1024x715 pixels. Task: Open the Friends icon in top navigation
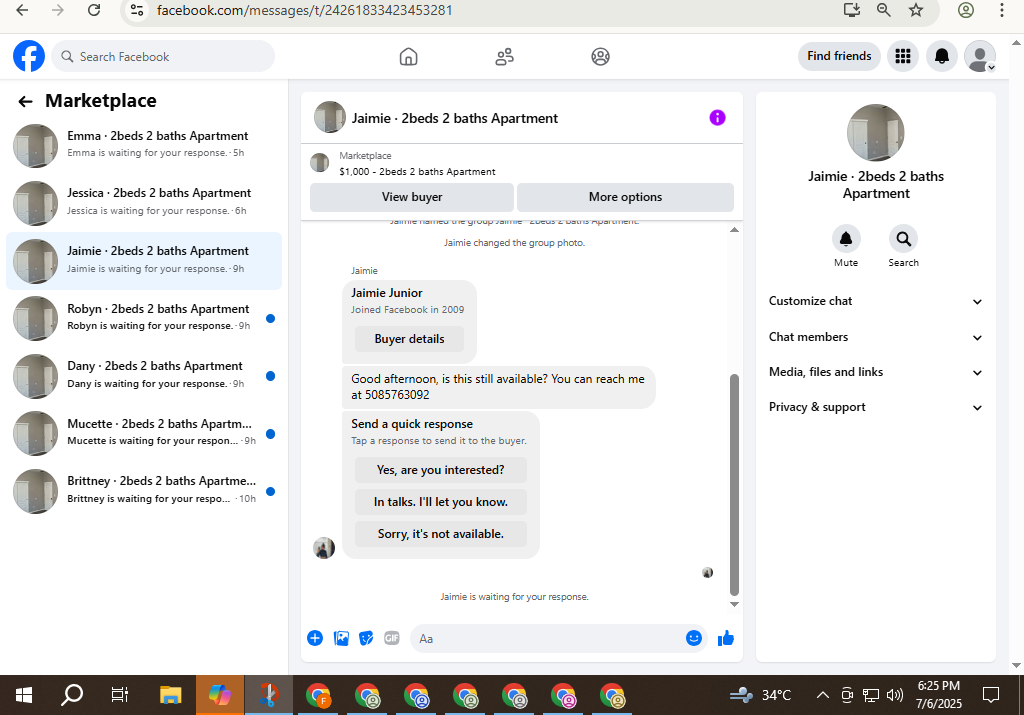pyautogui.click(x=504, y=57)
